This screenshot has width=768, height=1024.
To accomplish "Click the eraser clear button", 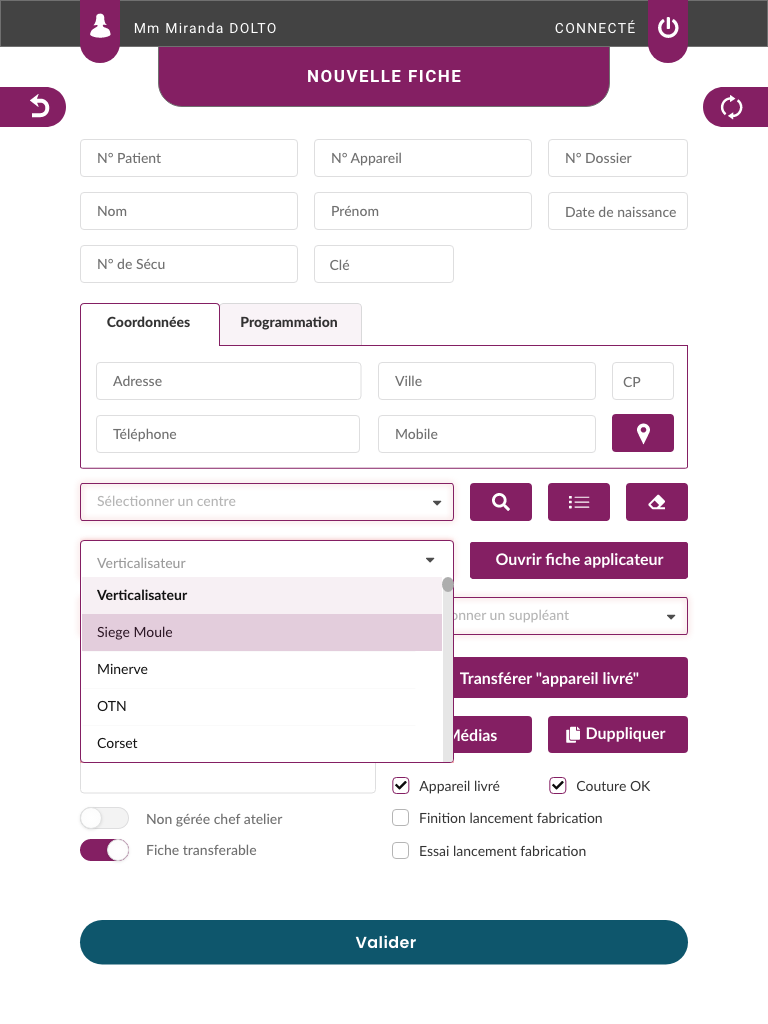I will (x=656, y=502).
